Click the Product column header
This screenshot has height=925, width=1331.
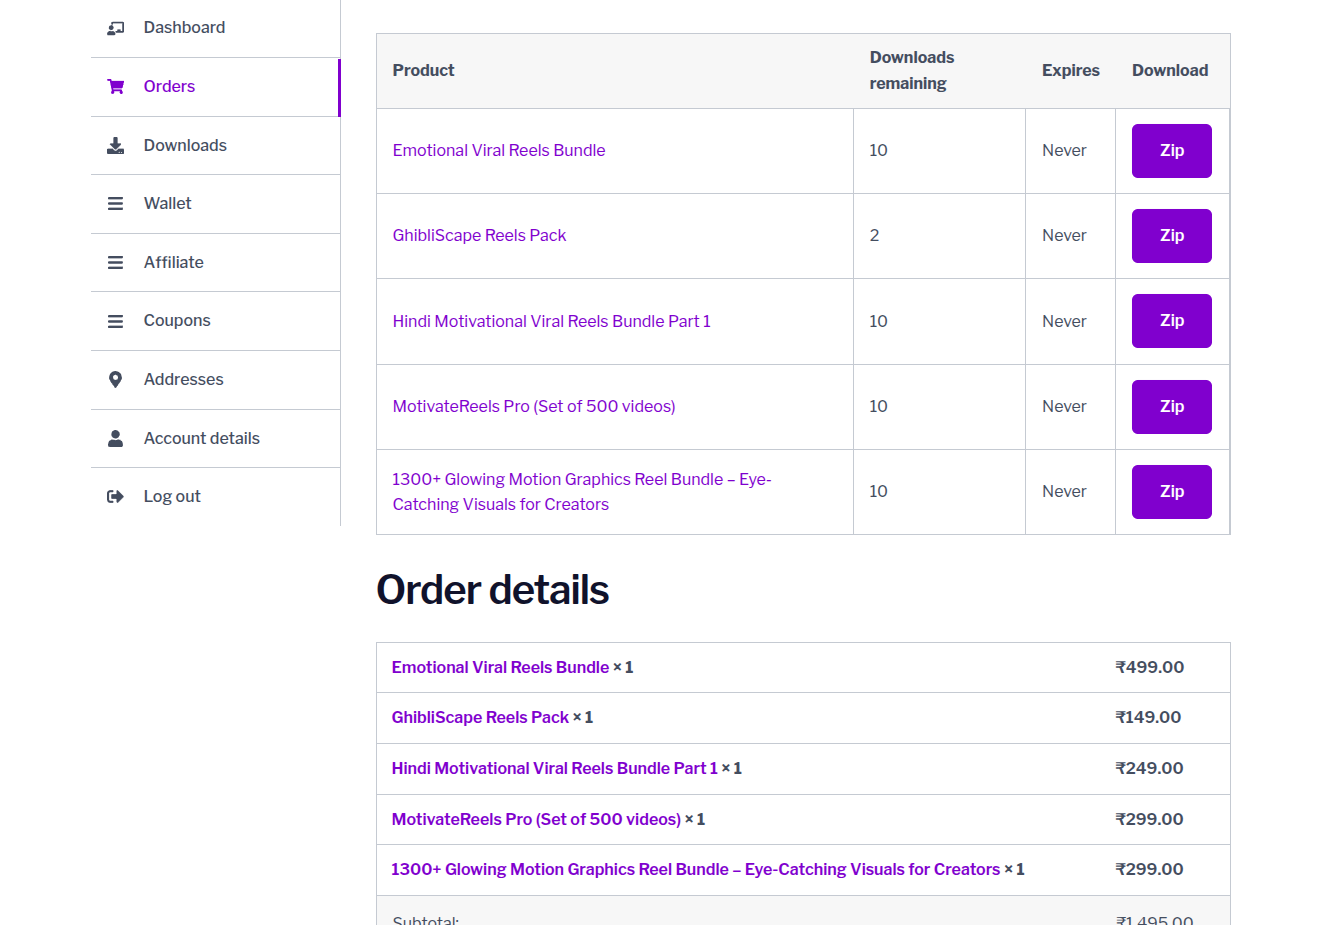(x=423, y=70)
